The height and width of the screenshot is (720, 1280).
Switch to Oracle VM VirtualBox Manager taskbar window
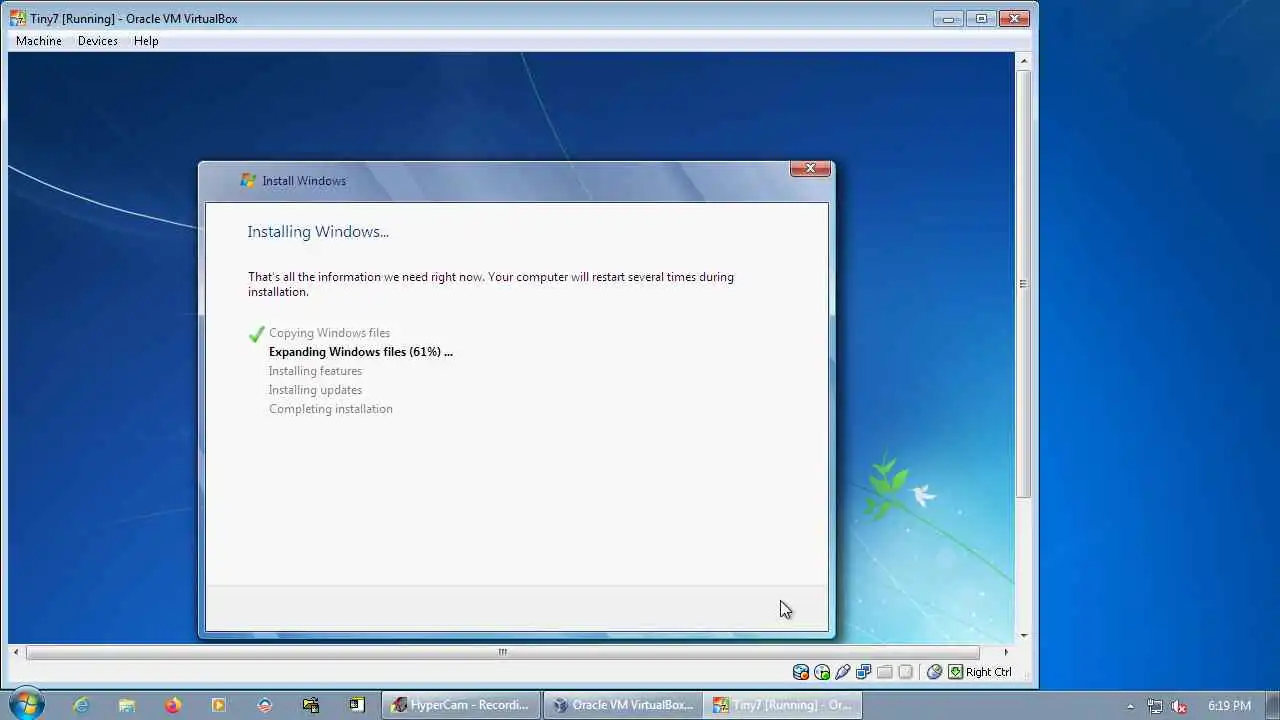tap(623, 705)
